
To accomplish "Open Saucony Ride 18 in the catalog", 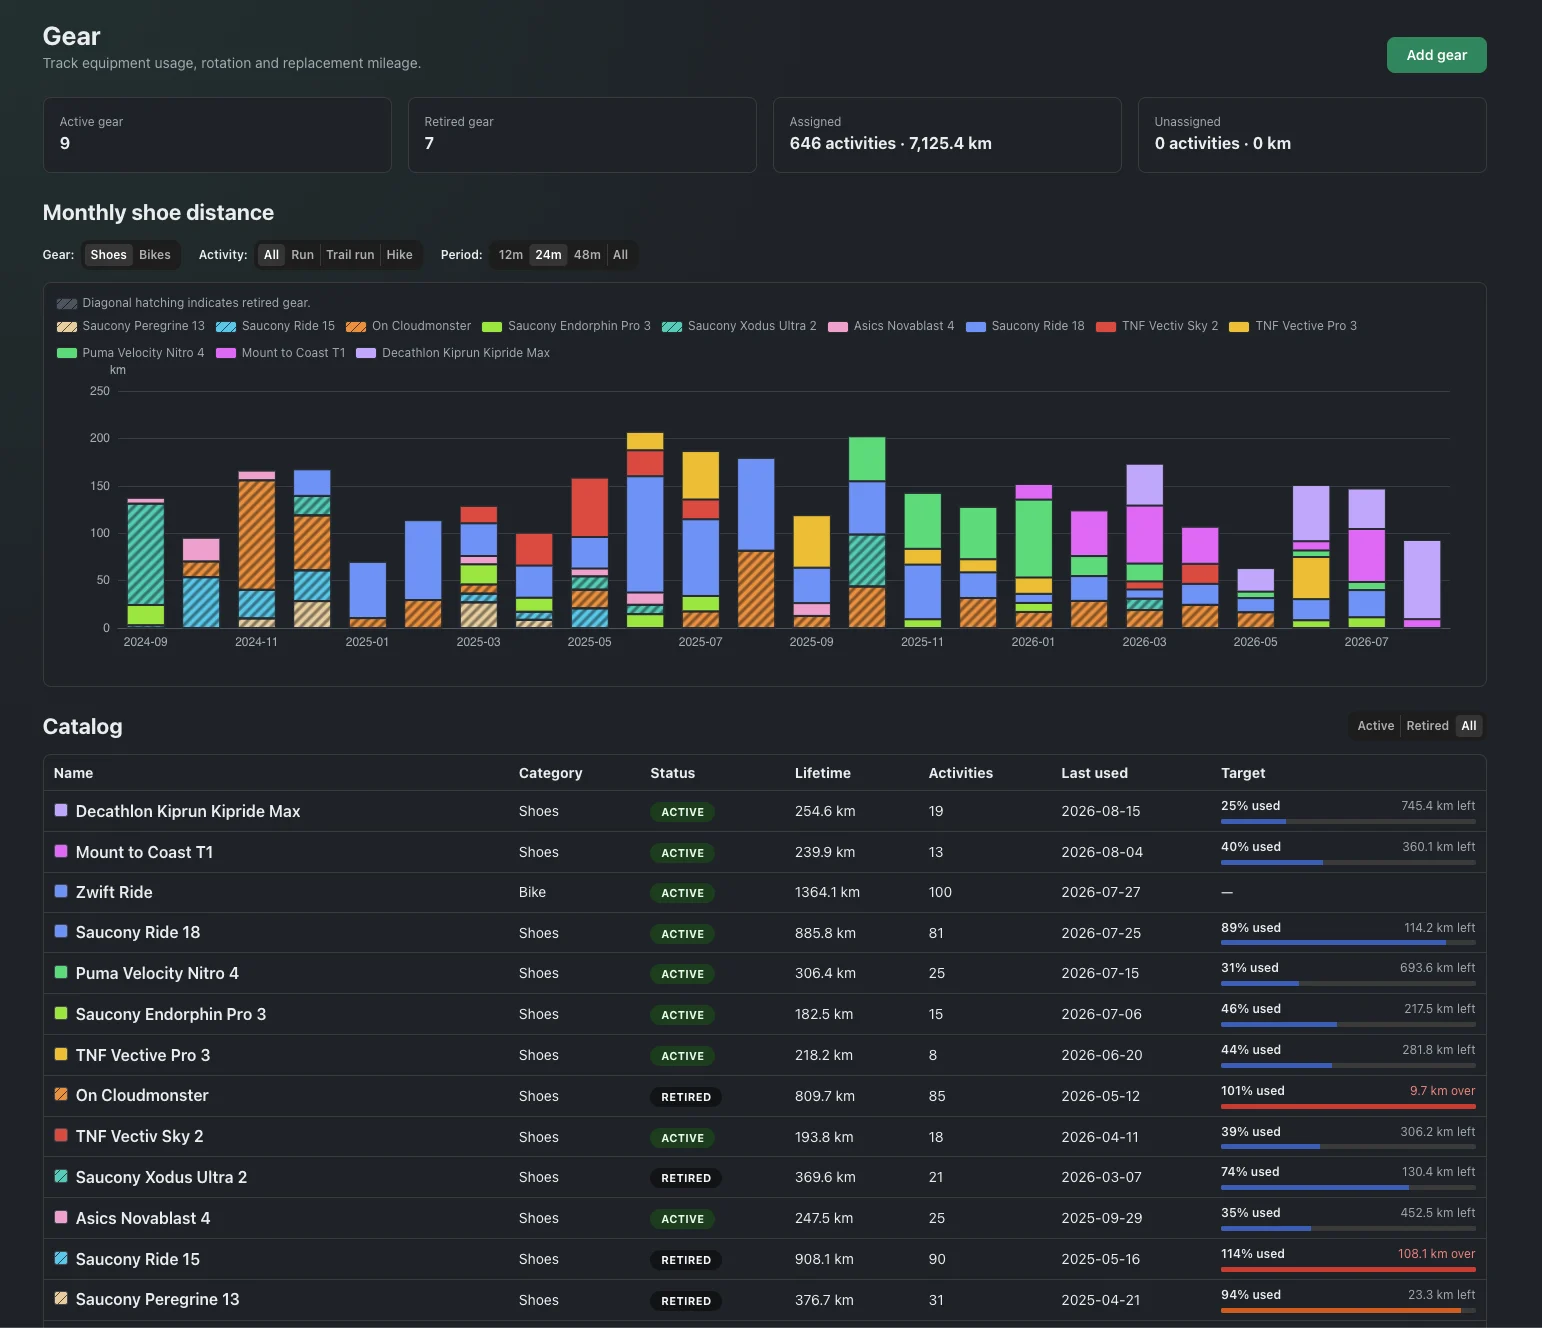I will tap(764, 933).
